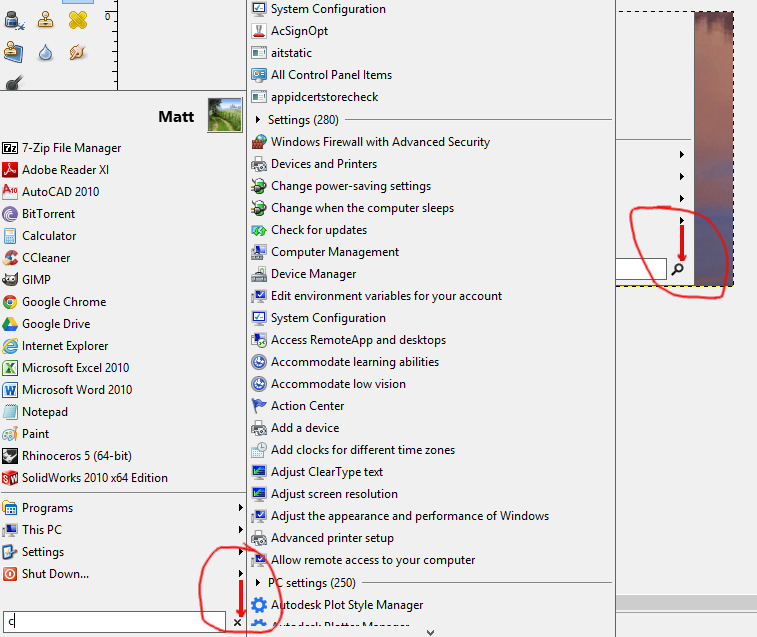
Task: Open Device Manager from the search results
Action: [x=313, y=274]
